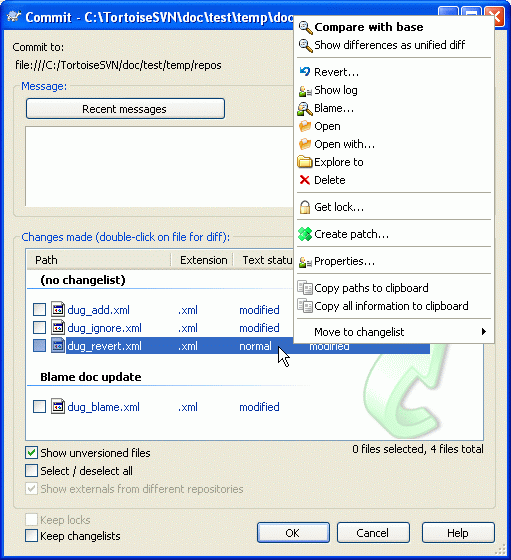The width and height of the screenshot is (511, 560).
Task: Expand the Move to changelist submenu
Action: click(394, 332)
